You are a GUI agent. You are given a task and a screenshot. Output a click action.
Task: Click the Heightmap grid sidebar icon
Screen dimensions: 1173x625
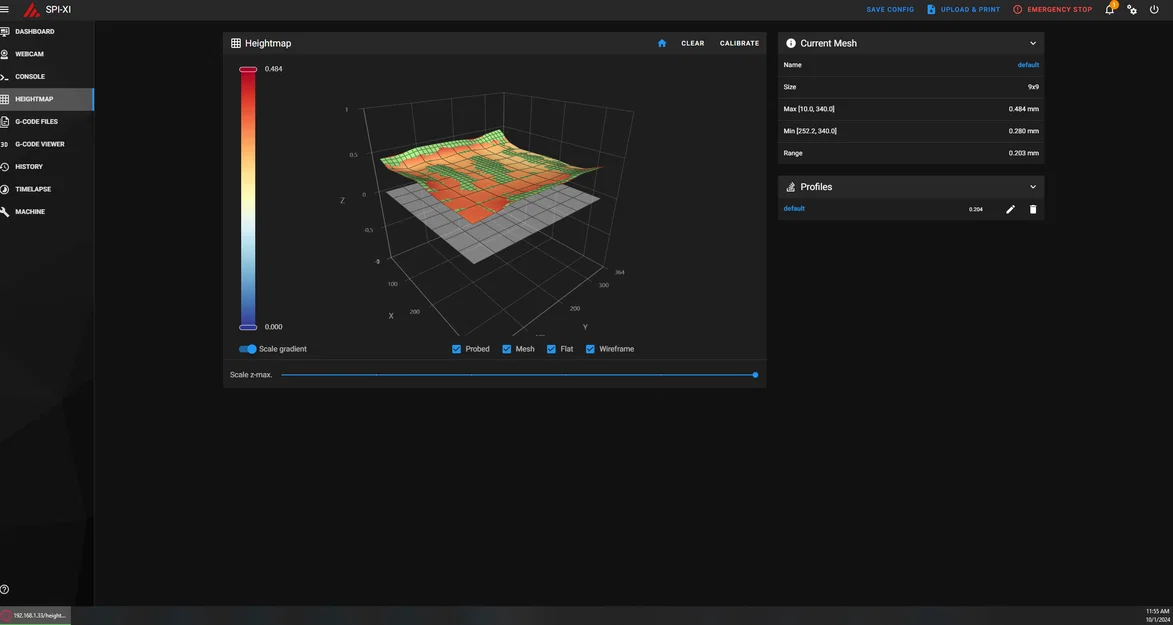tap(4, 99)
